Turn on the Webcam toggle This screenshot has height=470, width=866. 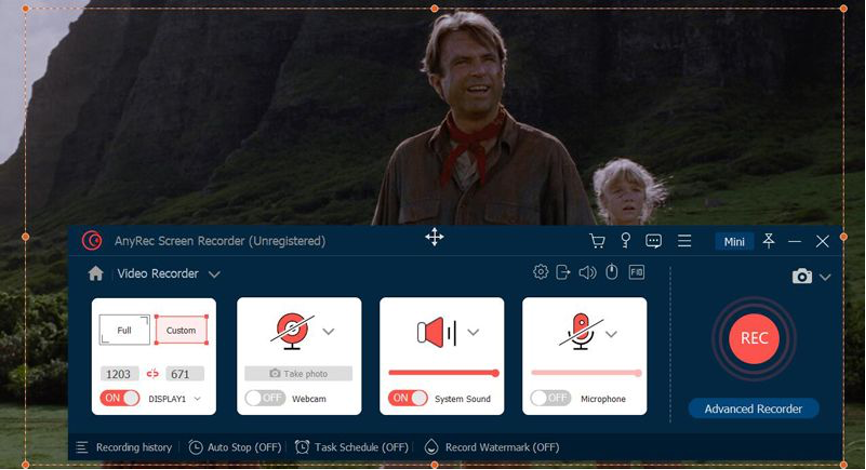(266, 398)
